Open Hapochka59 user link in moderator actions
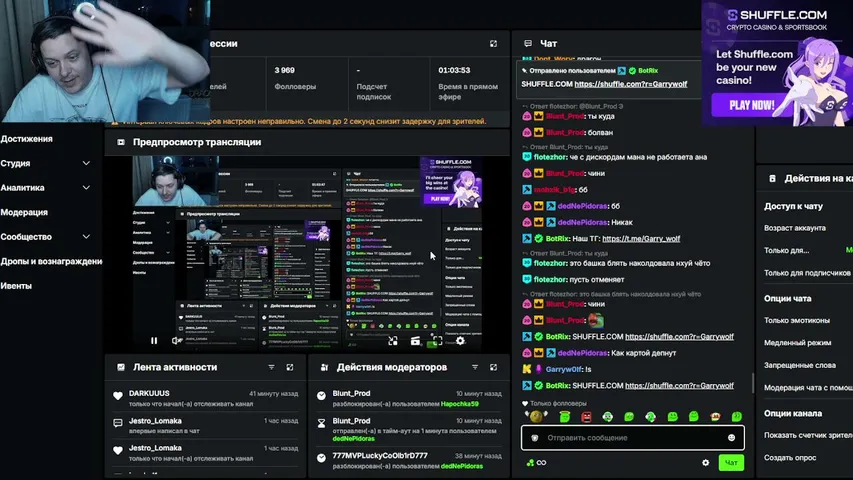Screen dimensions: 853x480 [x=460, y=404]
